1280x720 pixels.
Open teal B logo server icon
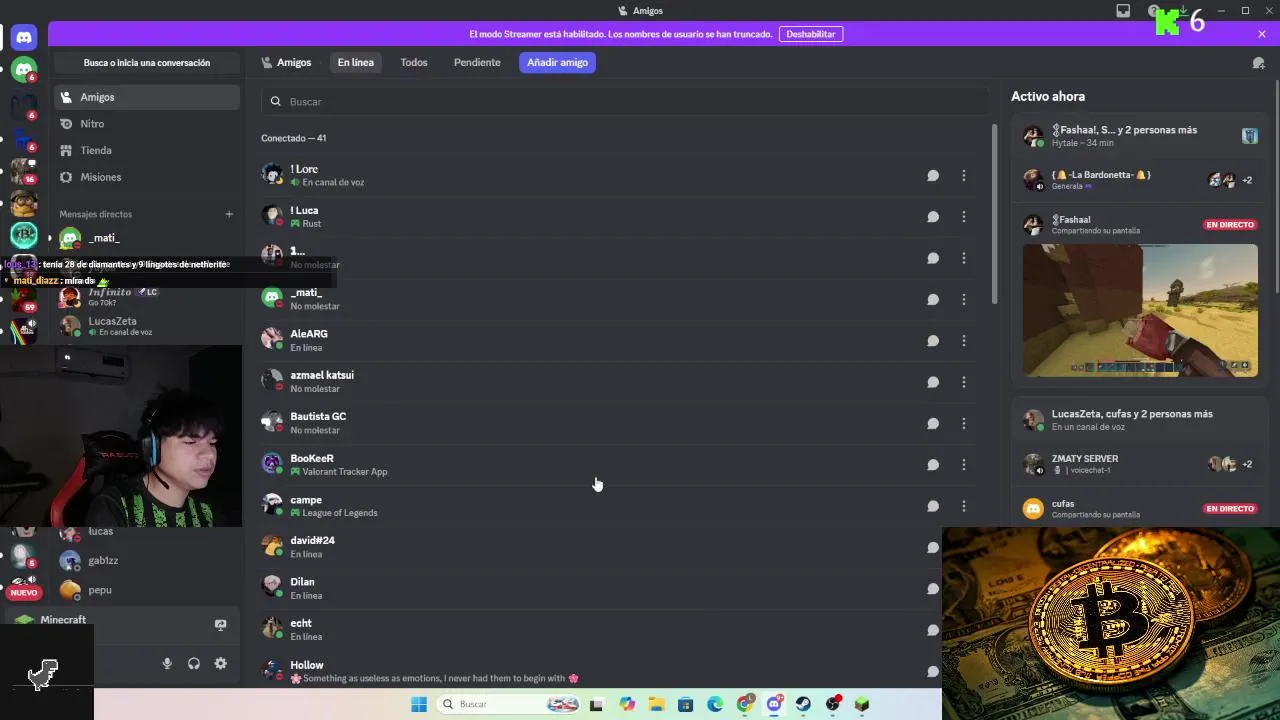(24, 235)
